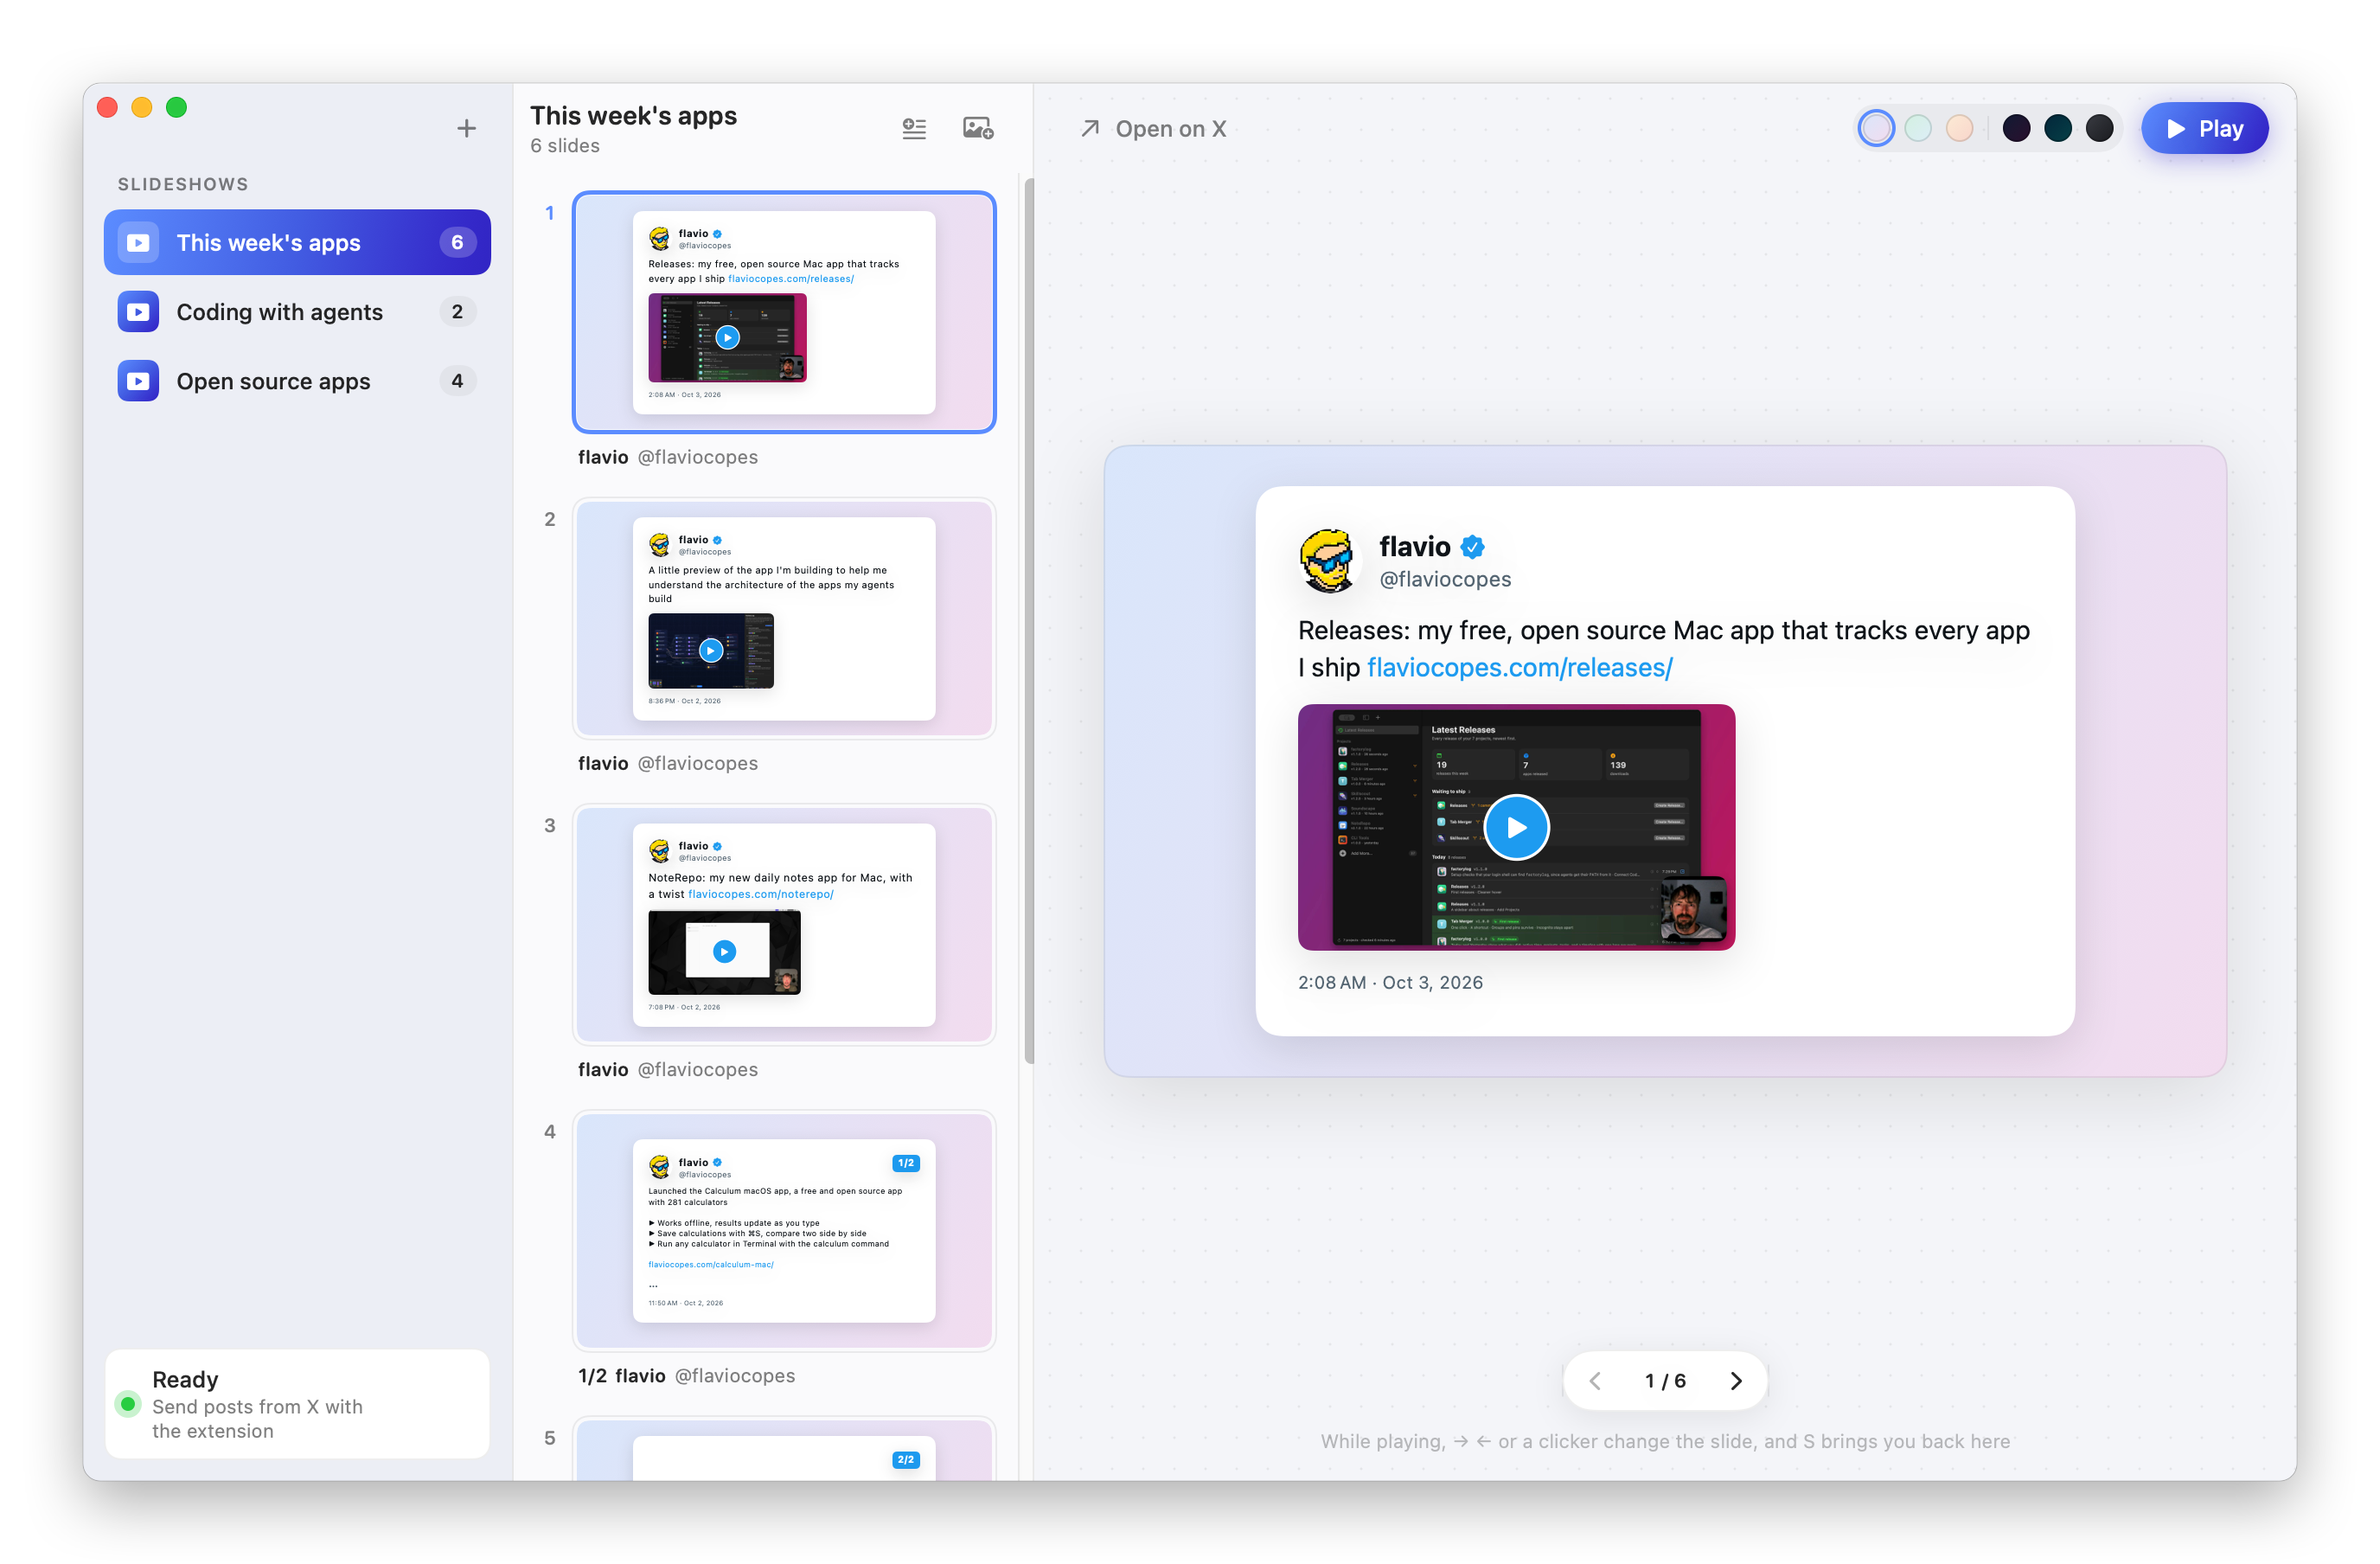Click @flaviocopes handle in main preview
Viewport: 2380px width, 1564px height.
[1445, 579]
